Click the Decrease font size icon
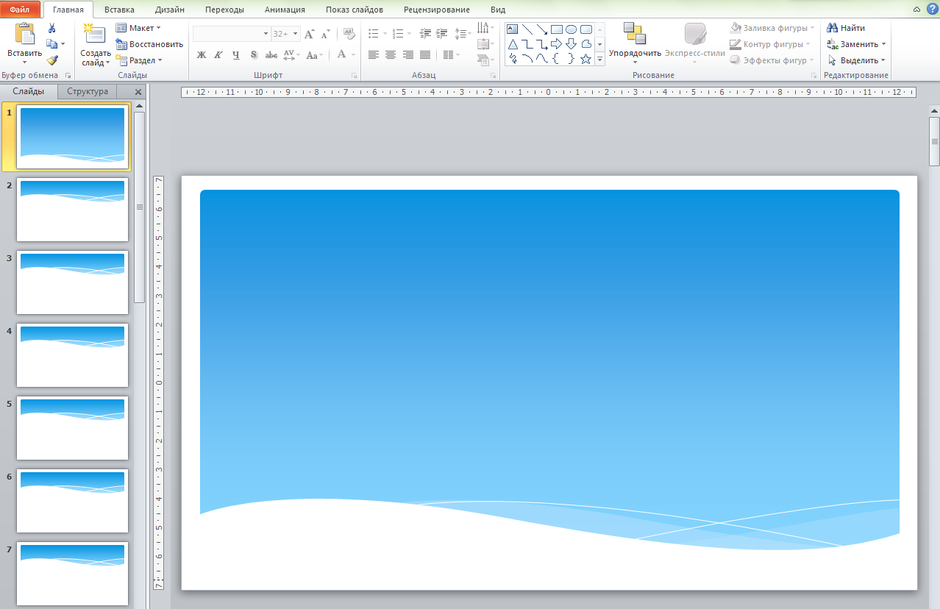Screen dimensions: 940x609 click(325, 34)
